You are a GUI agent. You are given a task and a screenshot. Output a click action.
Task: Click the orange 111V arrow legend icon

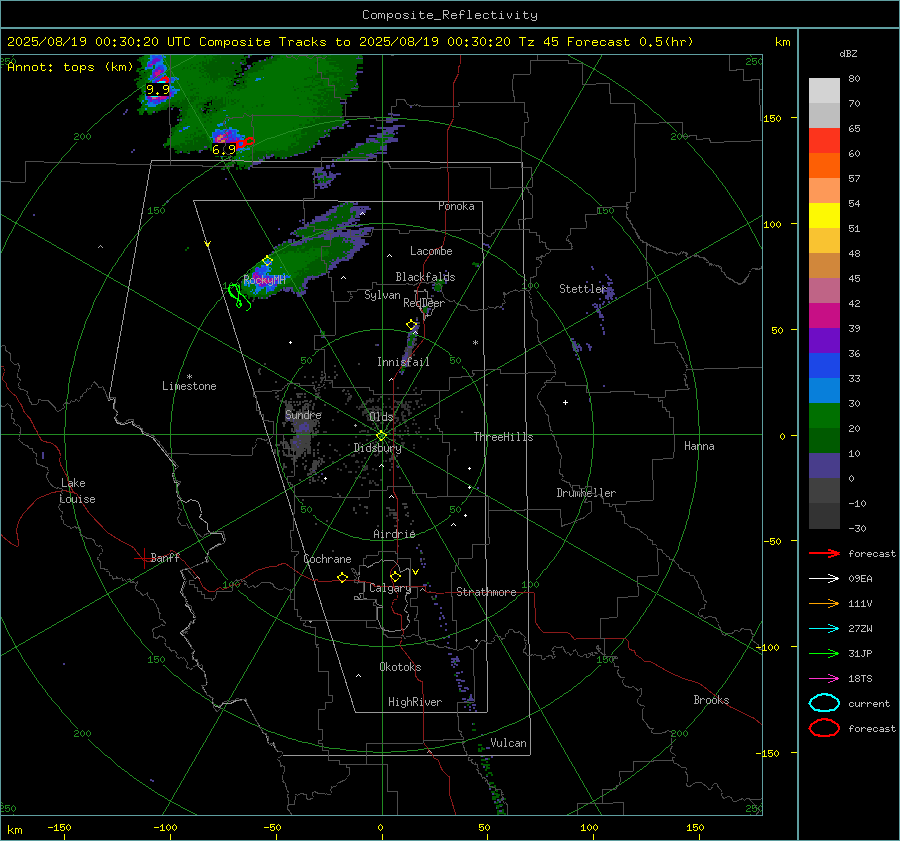(x=825, y=603)
